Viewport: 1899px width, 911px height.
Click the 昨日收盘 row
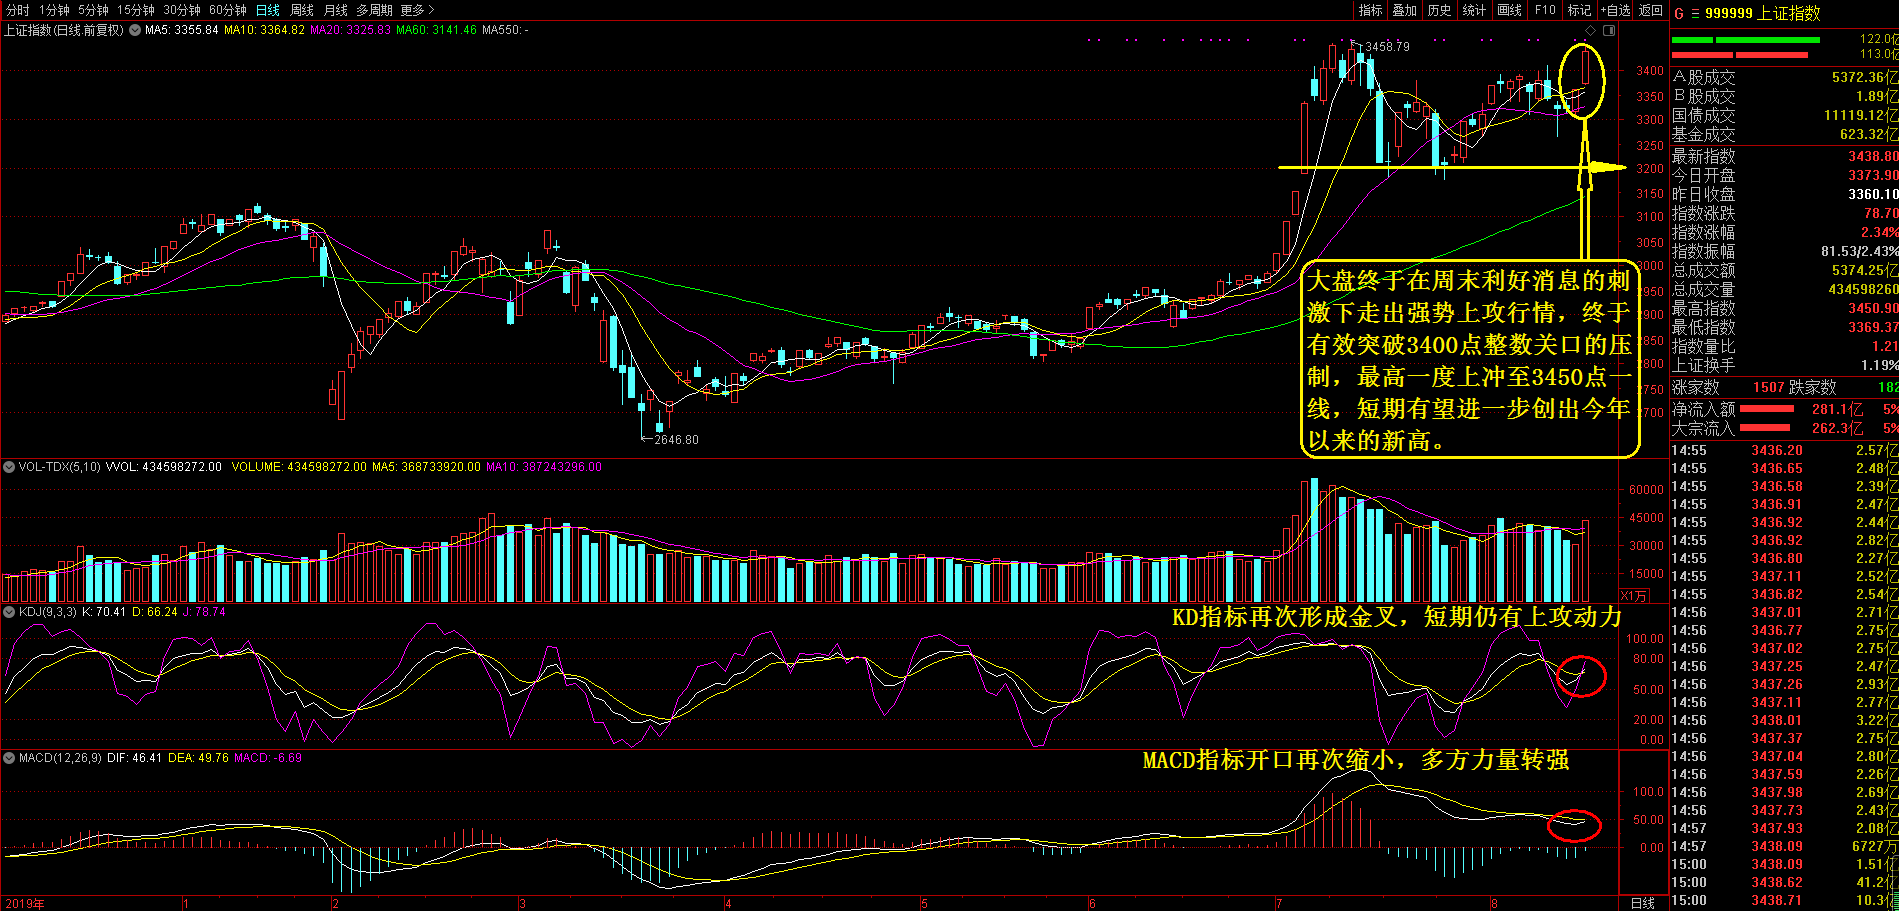pos(1784,194)
